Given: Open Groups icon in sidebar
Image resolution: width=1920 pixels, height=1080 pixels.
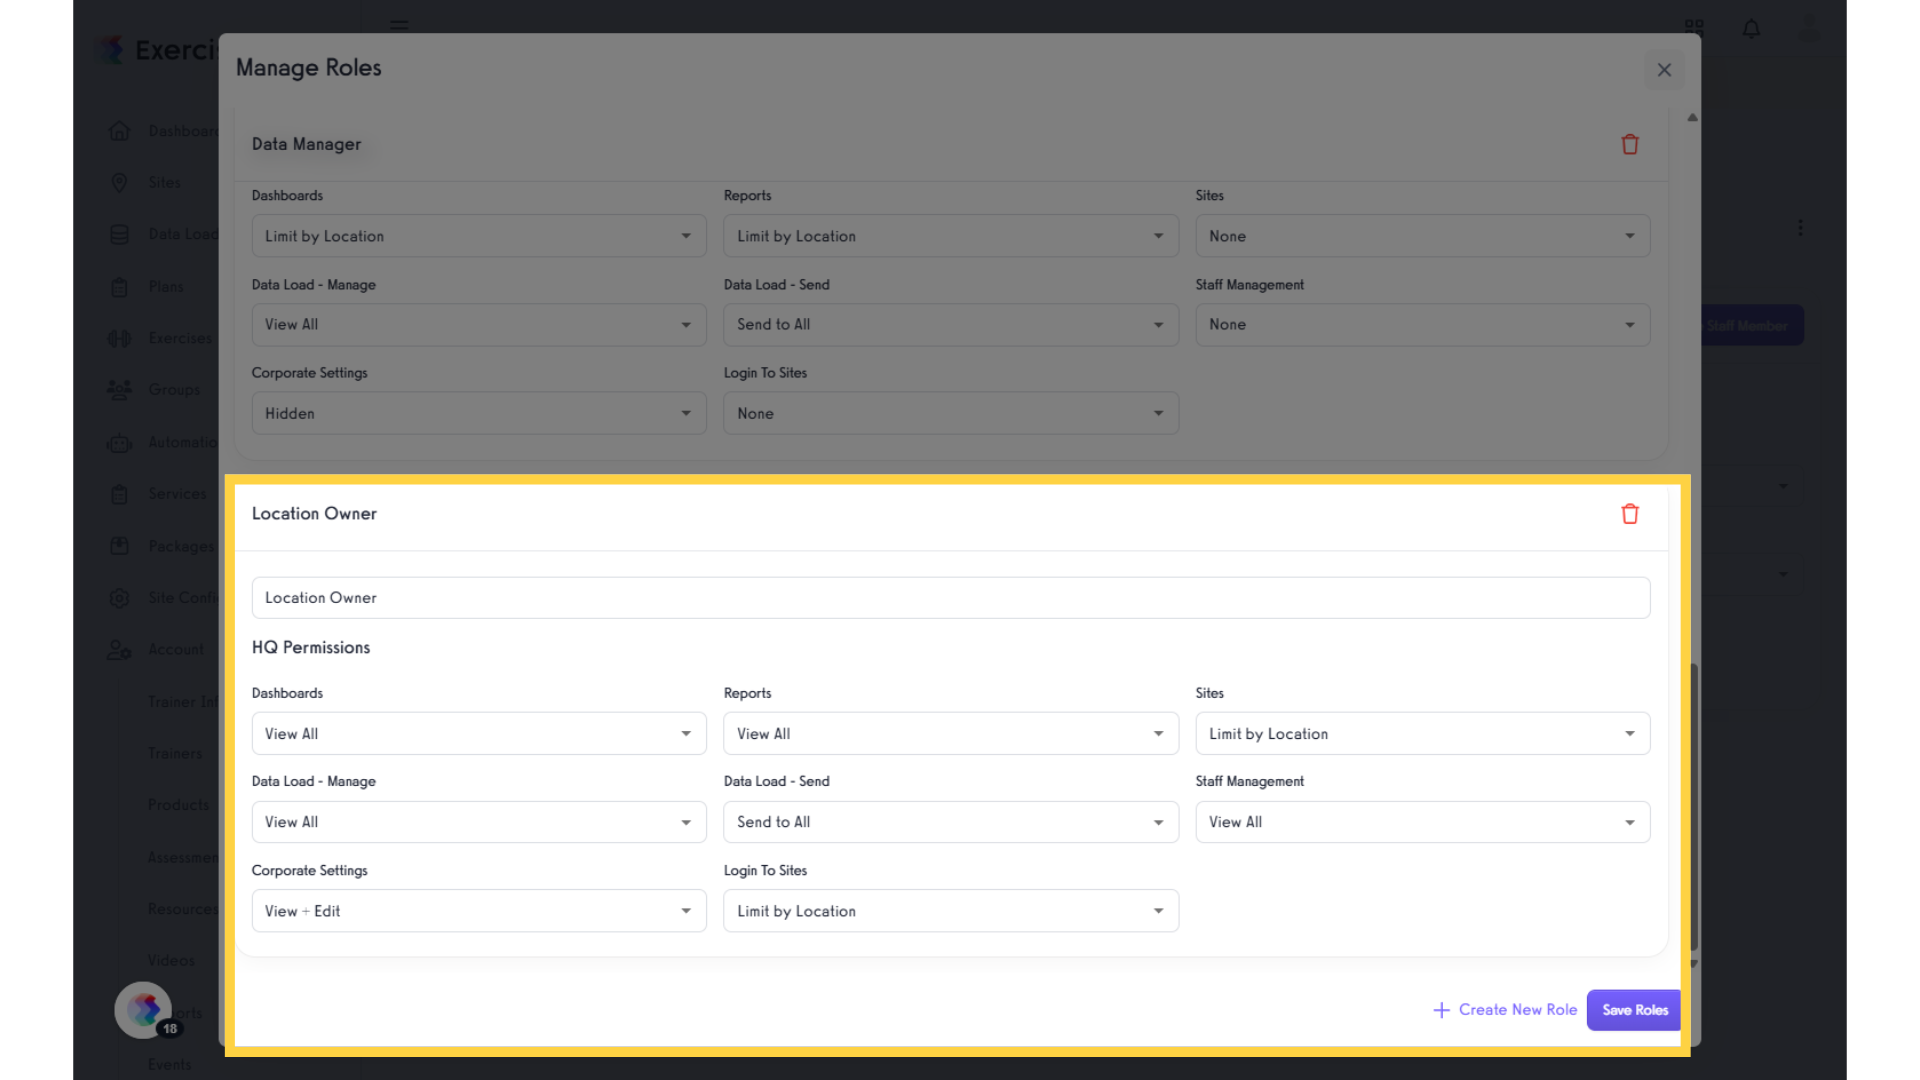Looking at the screenshot, I should click(x=119, y=390).
